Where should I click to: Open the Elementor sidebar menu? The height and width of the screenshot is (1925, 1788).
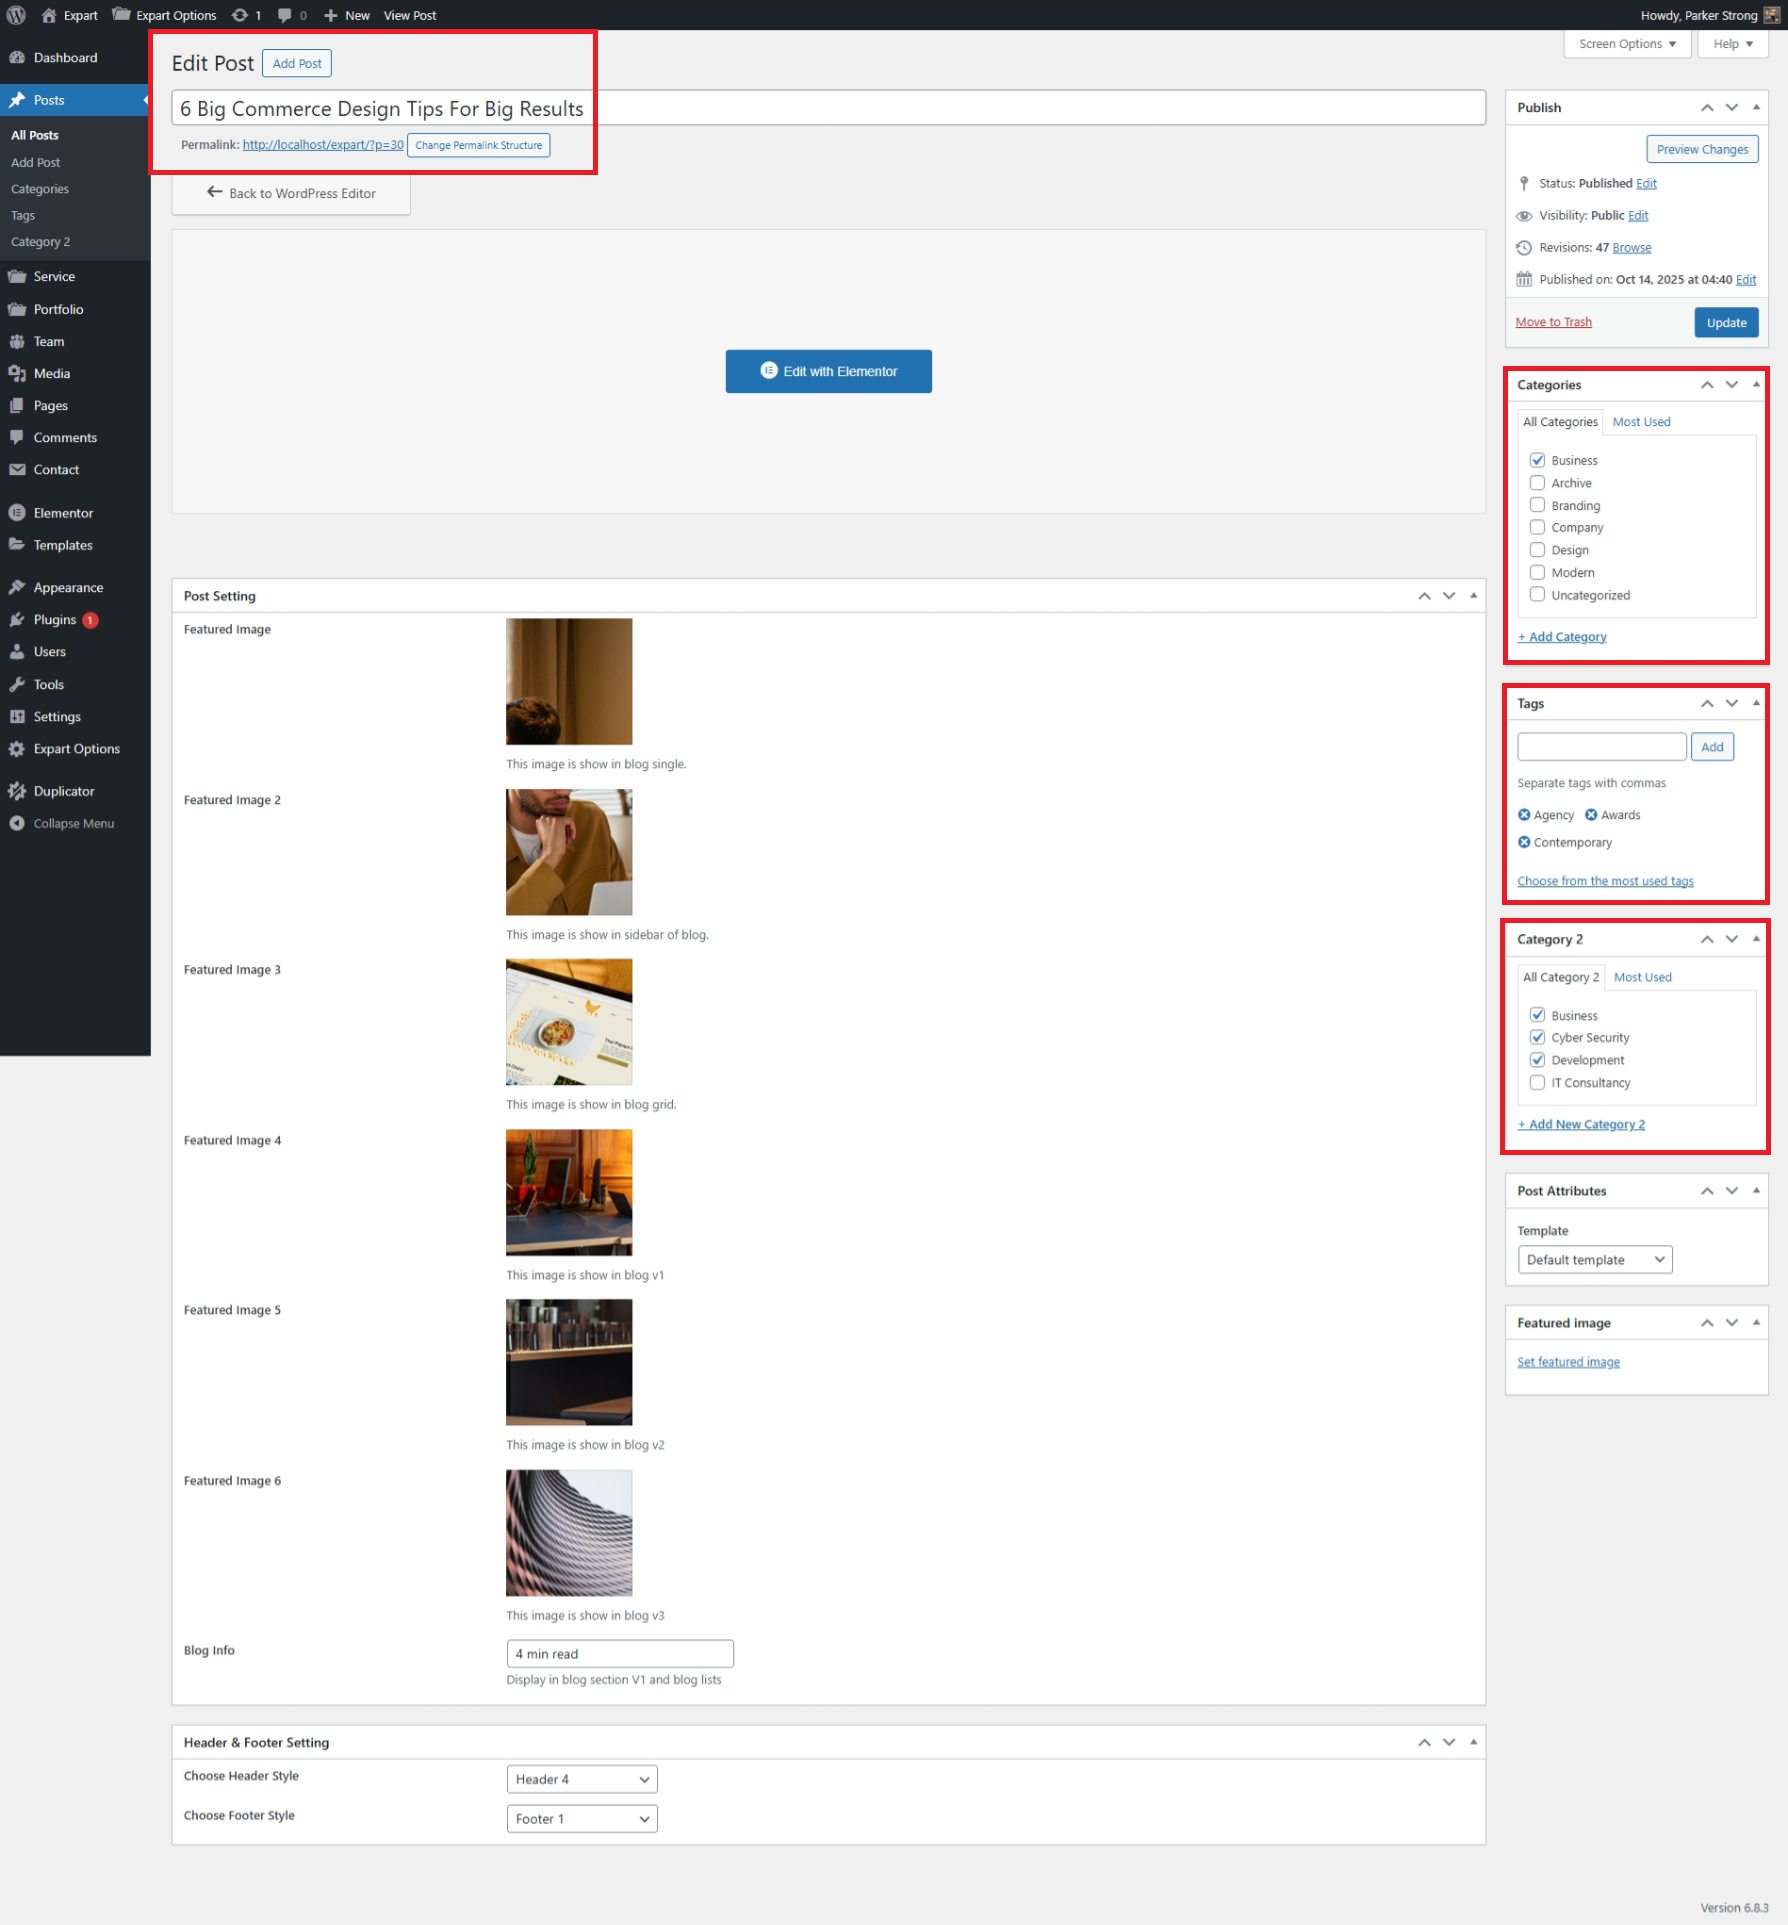point(63,513)
